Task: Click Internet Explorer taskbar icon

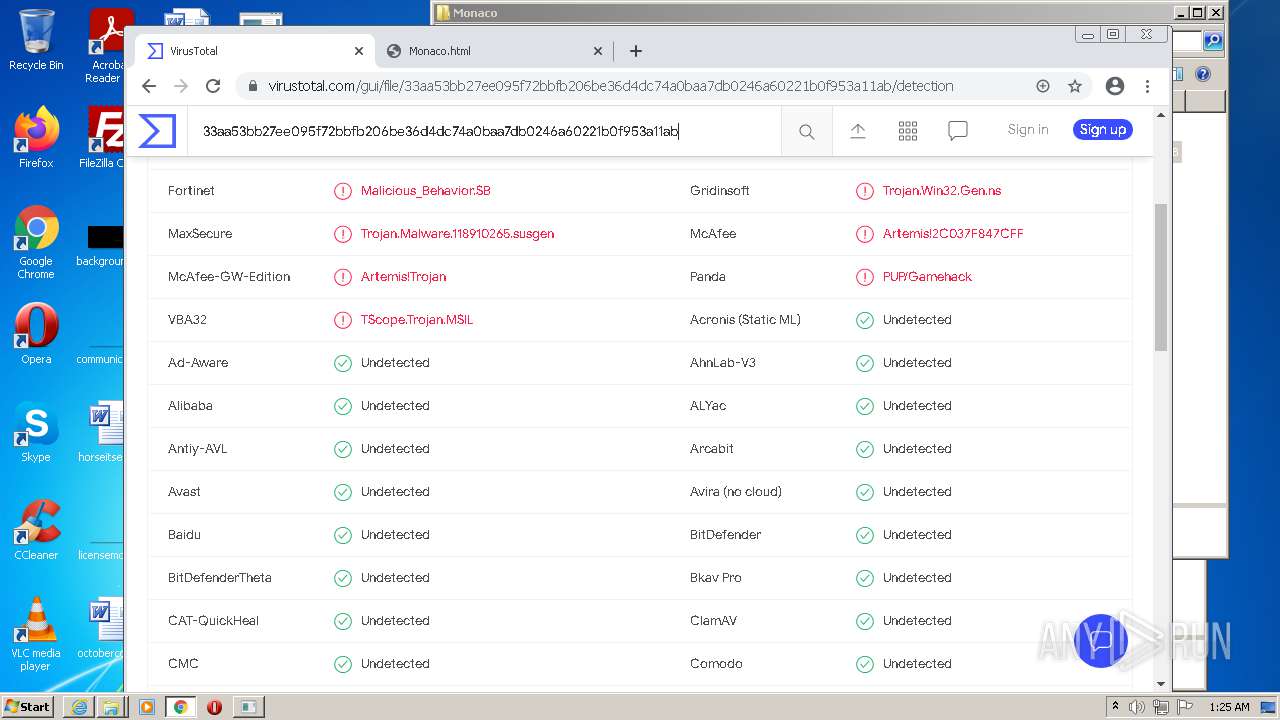Action: [79, 707]
